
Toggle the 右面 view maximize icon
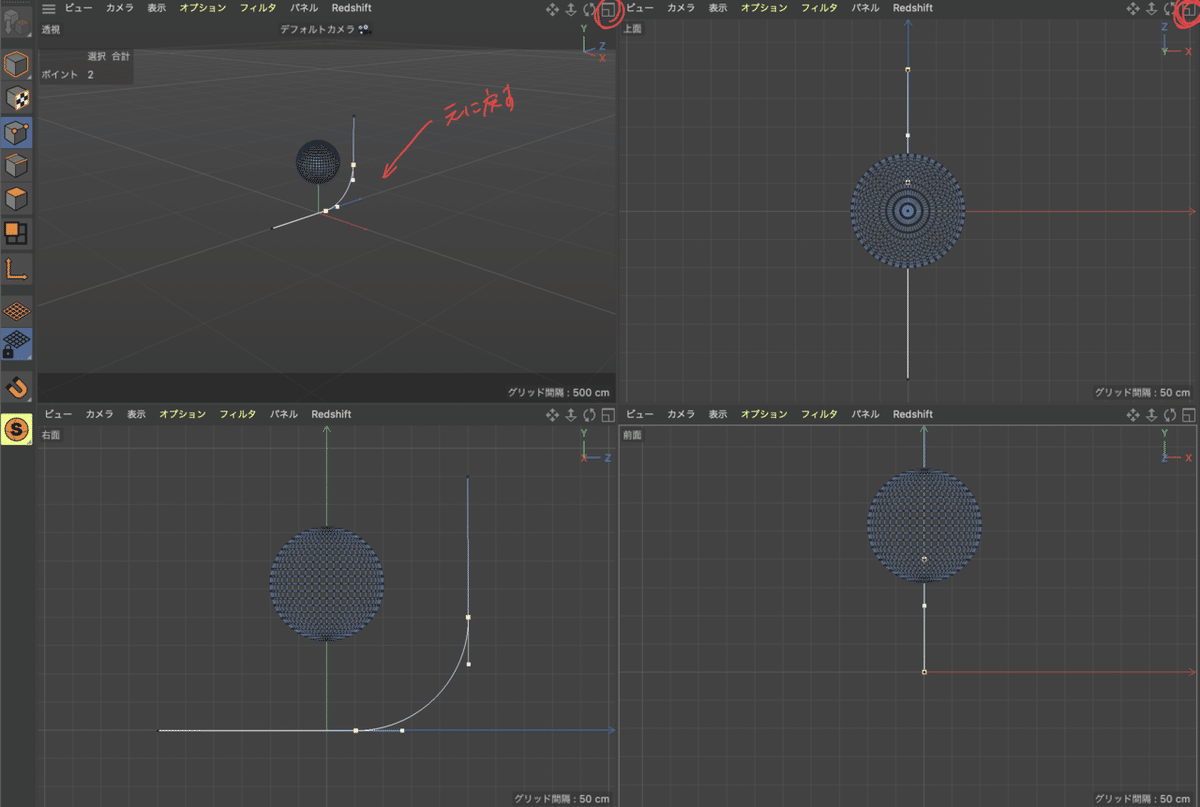coord(608,414)
